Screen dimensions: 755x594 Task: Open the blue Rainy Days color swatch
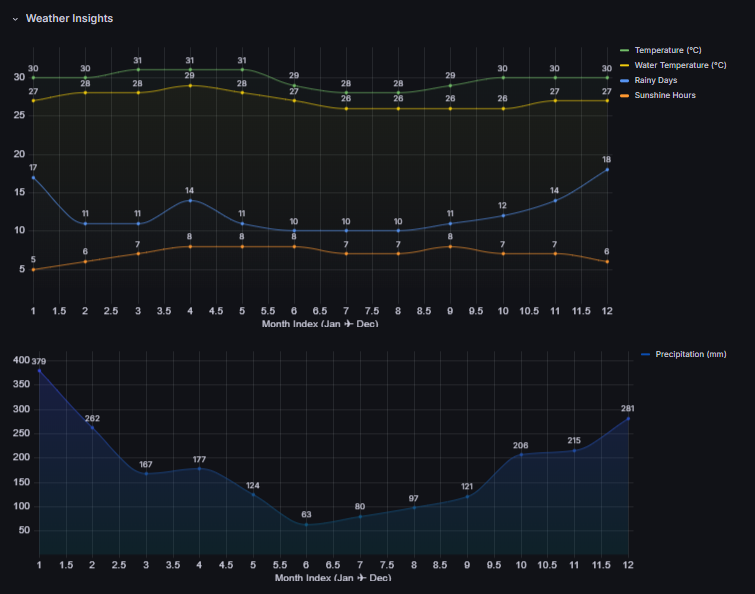625,80
